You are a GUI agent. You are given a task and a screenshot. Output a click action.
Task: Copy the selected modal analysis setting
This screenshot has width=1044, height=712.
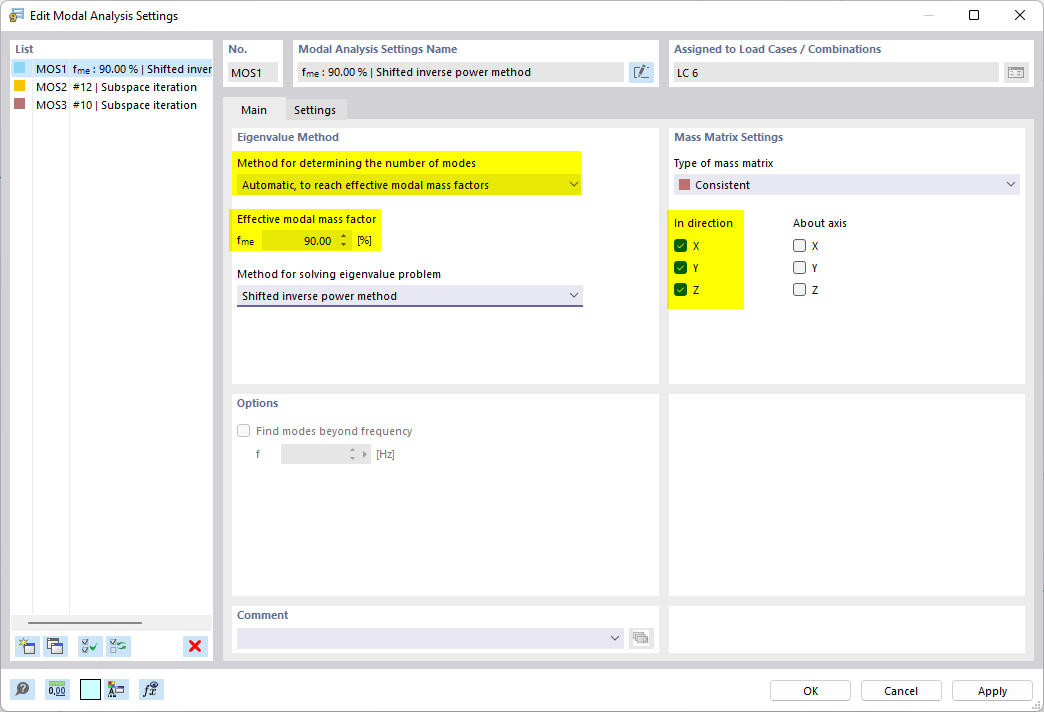(56, 646)
